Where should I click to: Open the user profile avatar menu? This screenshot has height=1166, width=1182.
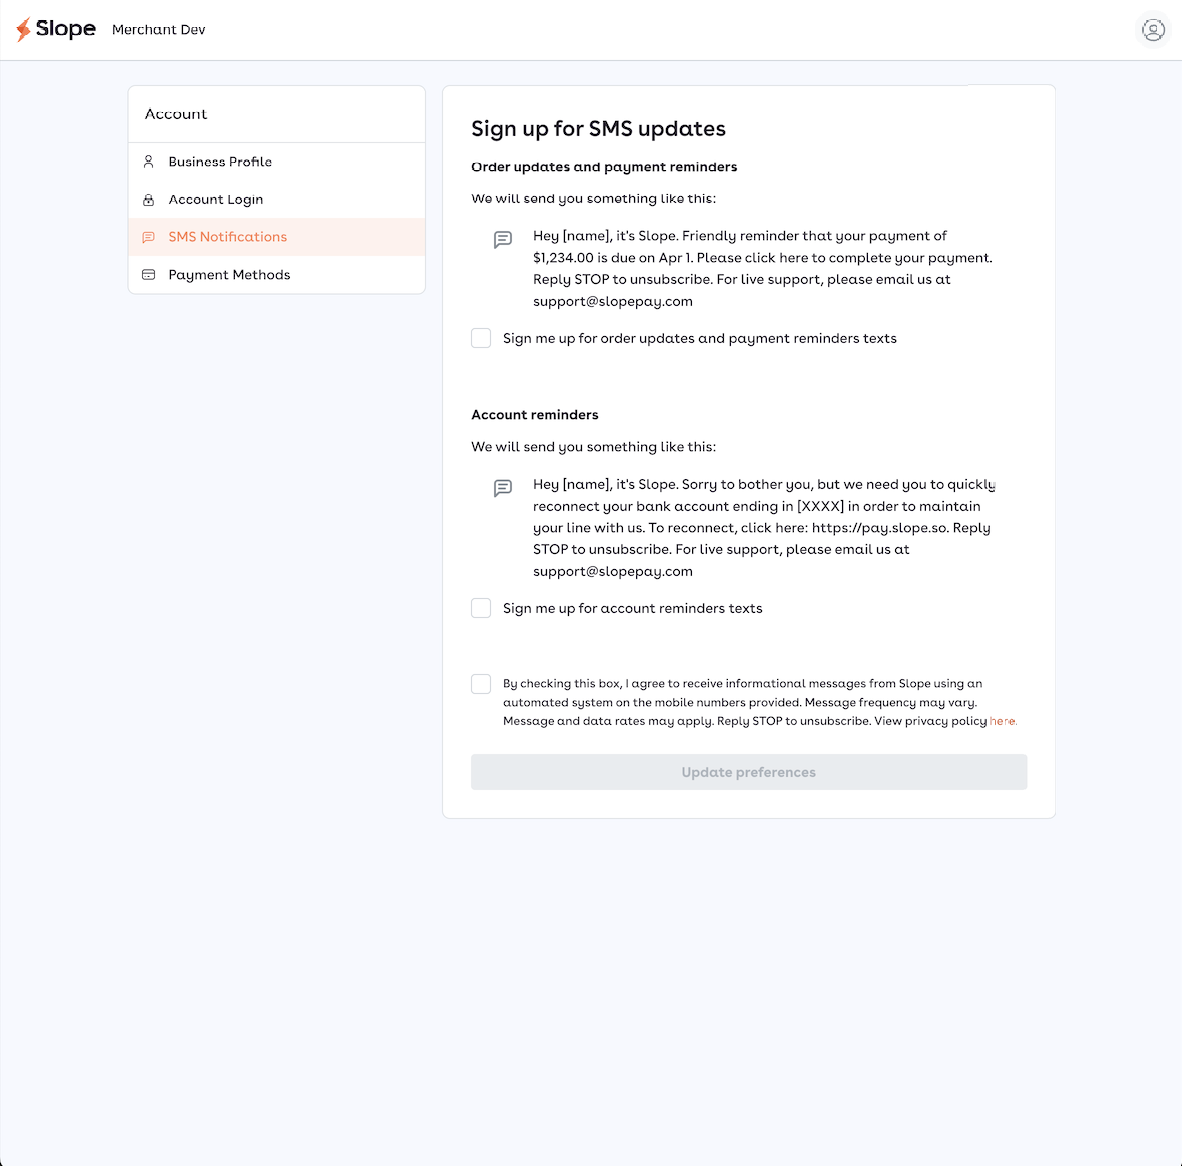[1153, 30]
